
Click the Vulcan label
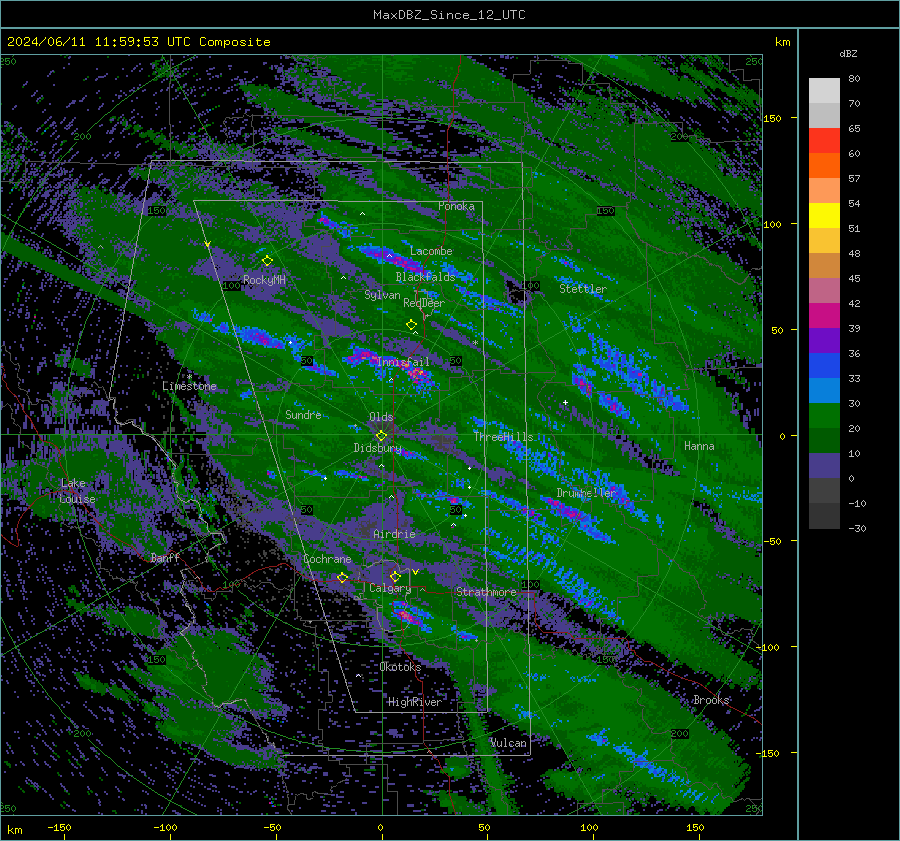[x=509, y=743]
